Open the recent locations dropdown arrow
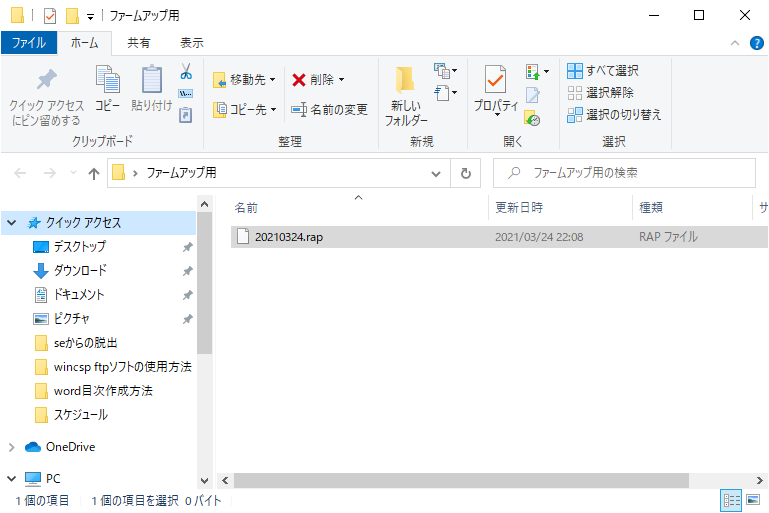The image size is (769, 513). click(x=74, y=173)
